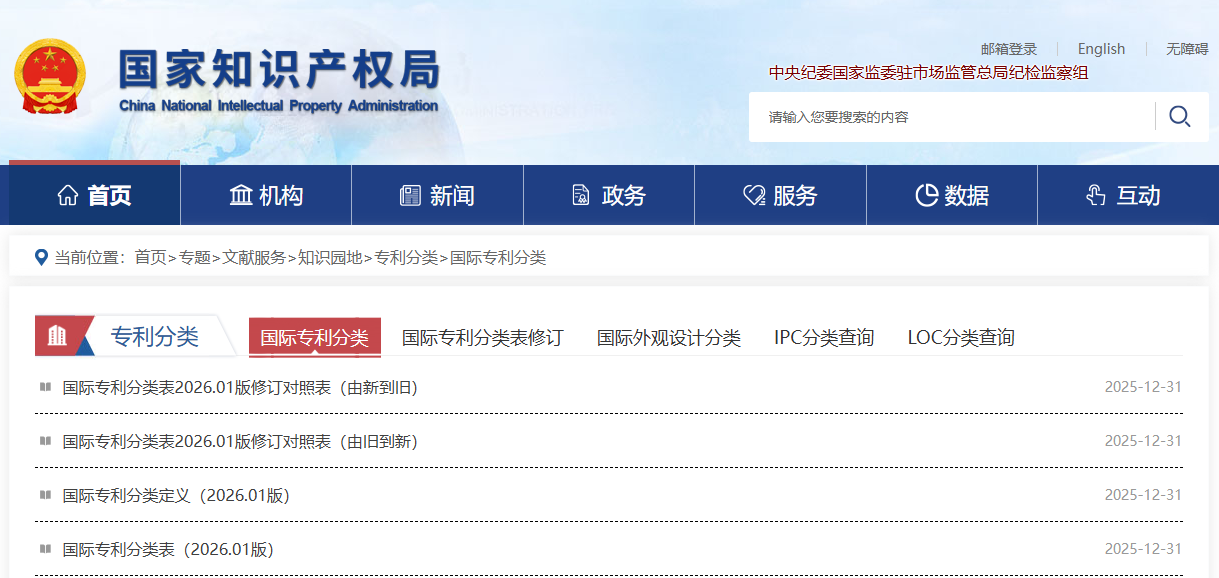
Task: Click the location pin breadcrumb icon
Action: click(41, 258)
